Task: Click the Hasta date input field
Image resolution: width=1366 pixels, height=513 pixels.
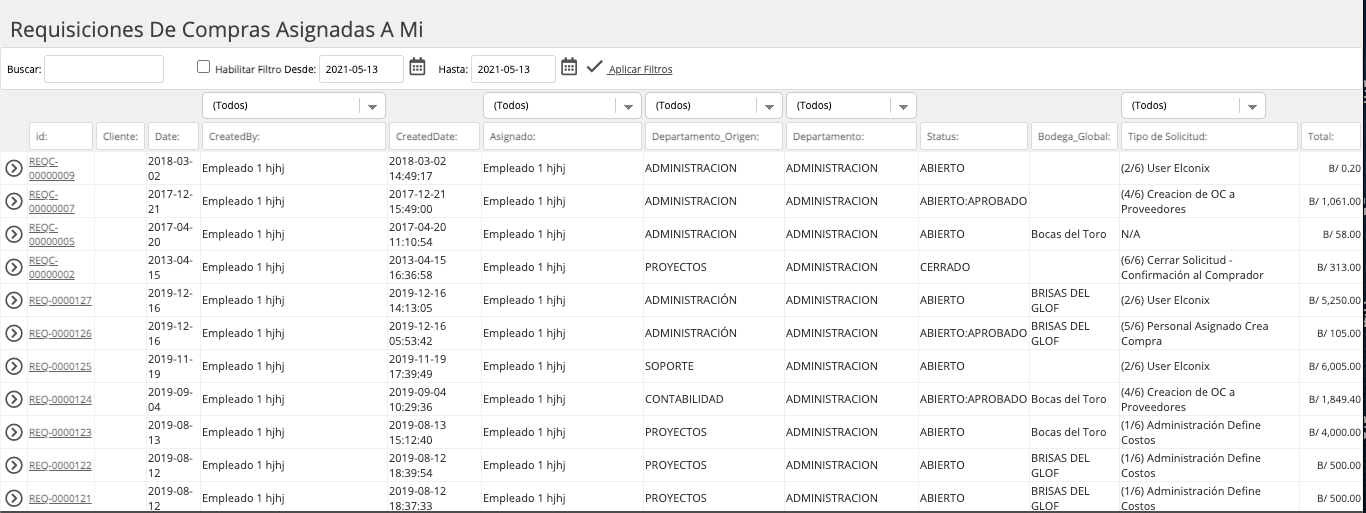Action: pos(513,69)
